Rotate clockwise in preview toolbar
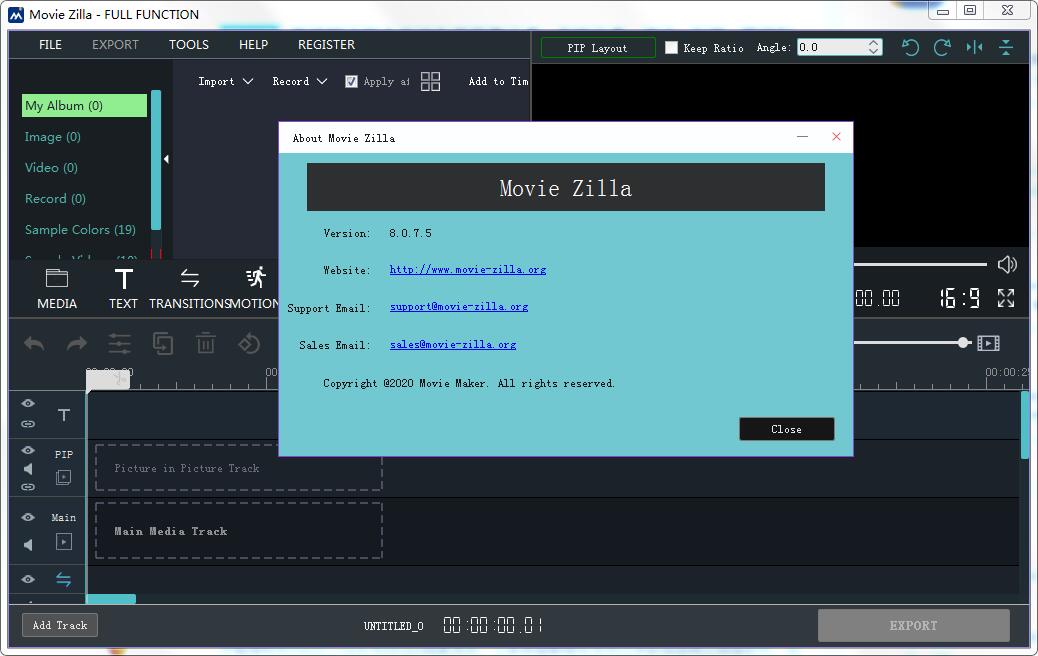 (x=942, y=47)
